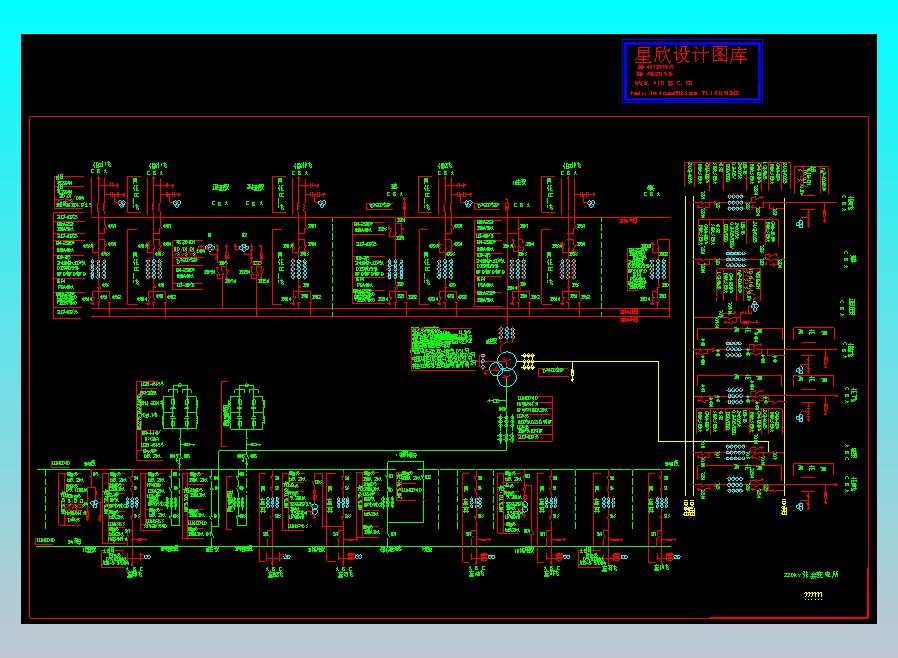This screenshot has height=658, width=898.
Task: Click the green hatched block at the right end of the upper bus
Action: (x=639, y=268)
